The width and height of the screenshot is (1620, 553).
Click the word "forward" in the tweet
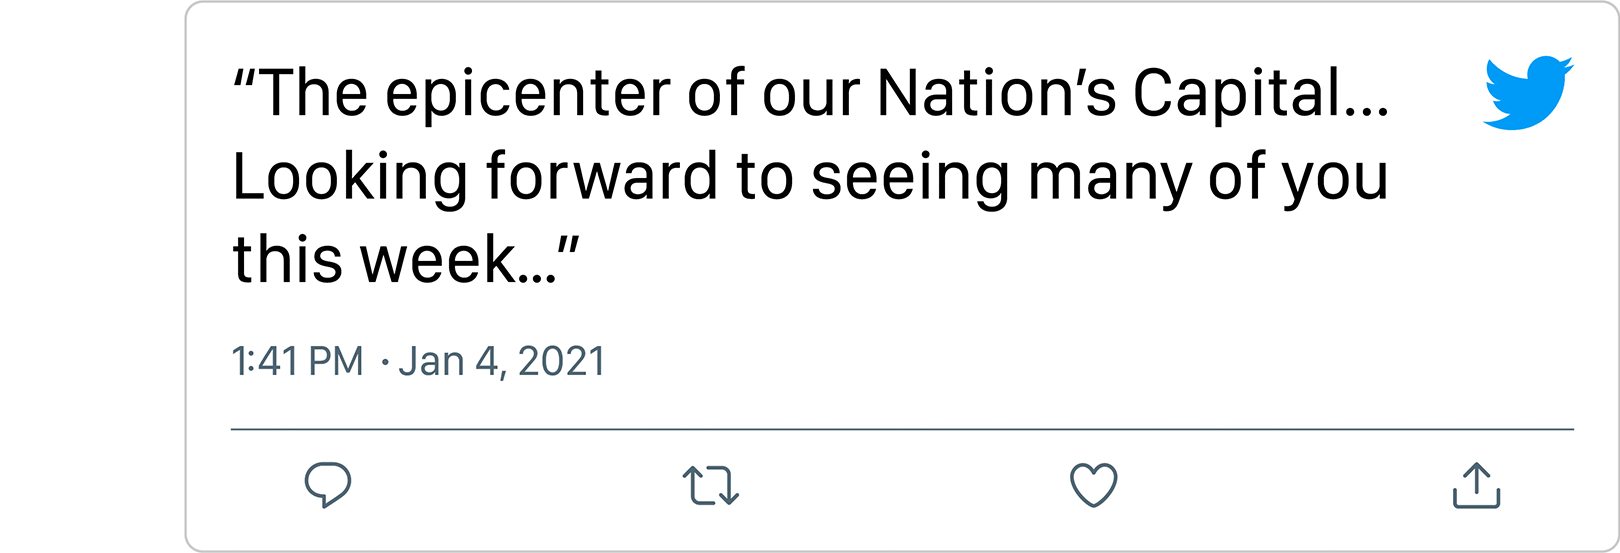(x=602, y=176)
